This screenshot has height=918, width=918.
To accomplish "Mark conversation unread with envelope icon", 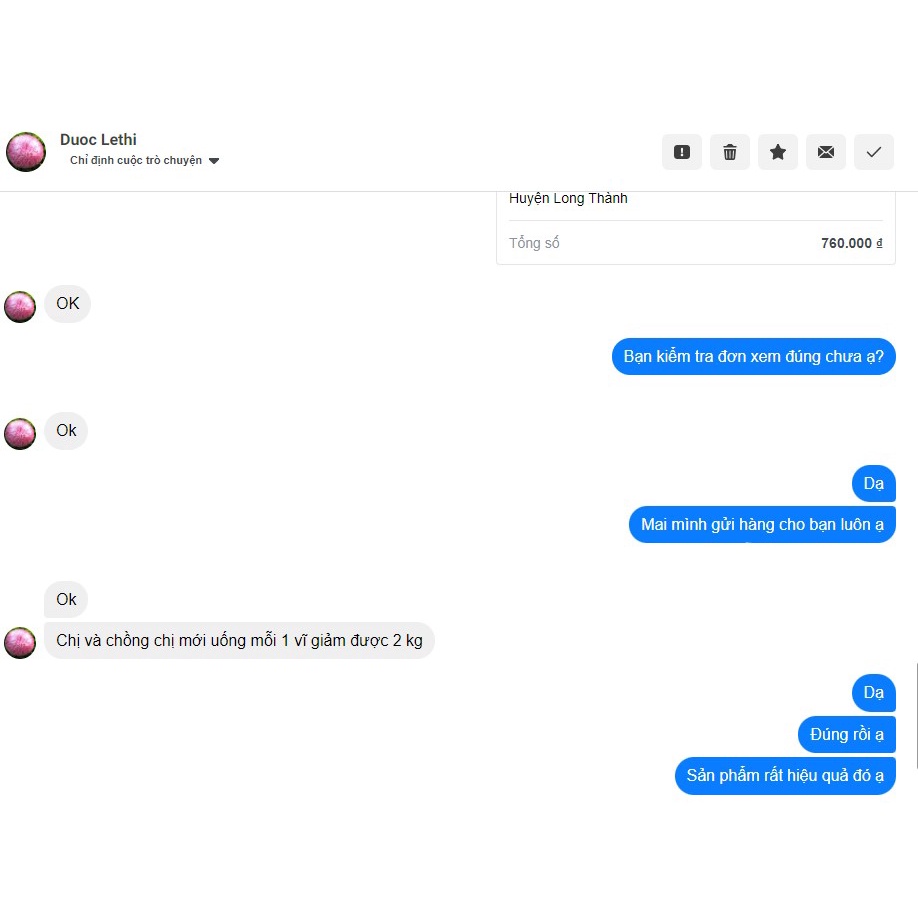I will (825, 152).
